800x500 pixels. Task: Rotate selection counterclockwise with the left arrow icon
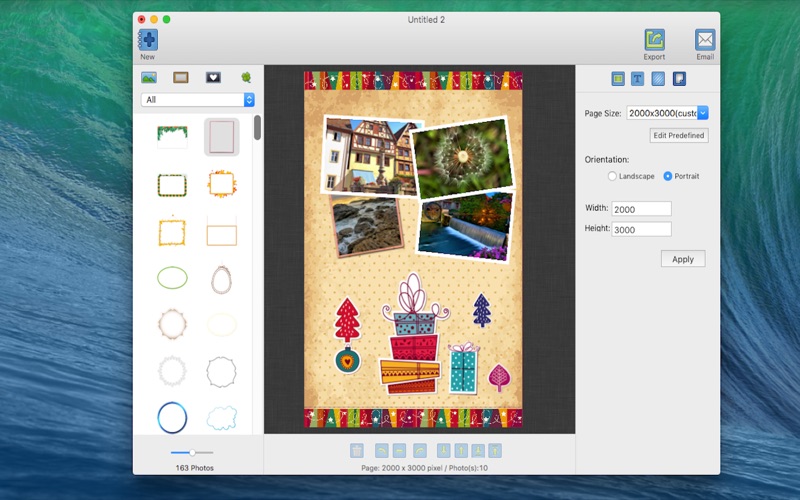(x=382, y=451)
